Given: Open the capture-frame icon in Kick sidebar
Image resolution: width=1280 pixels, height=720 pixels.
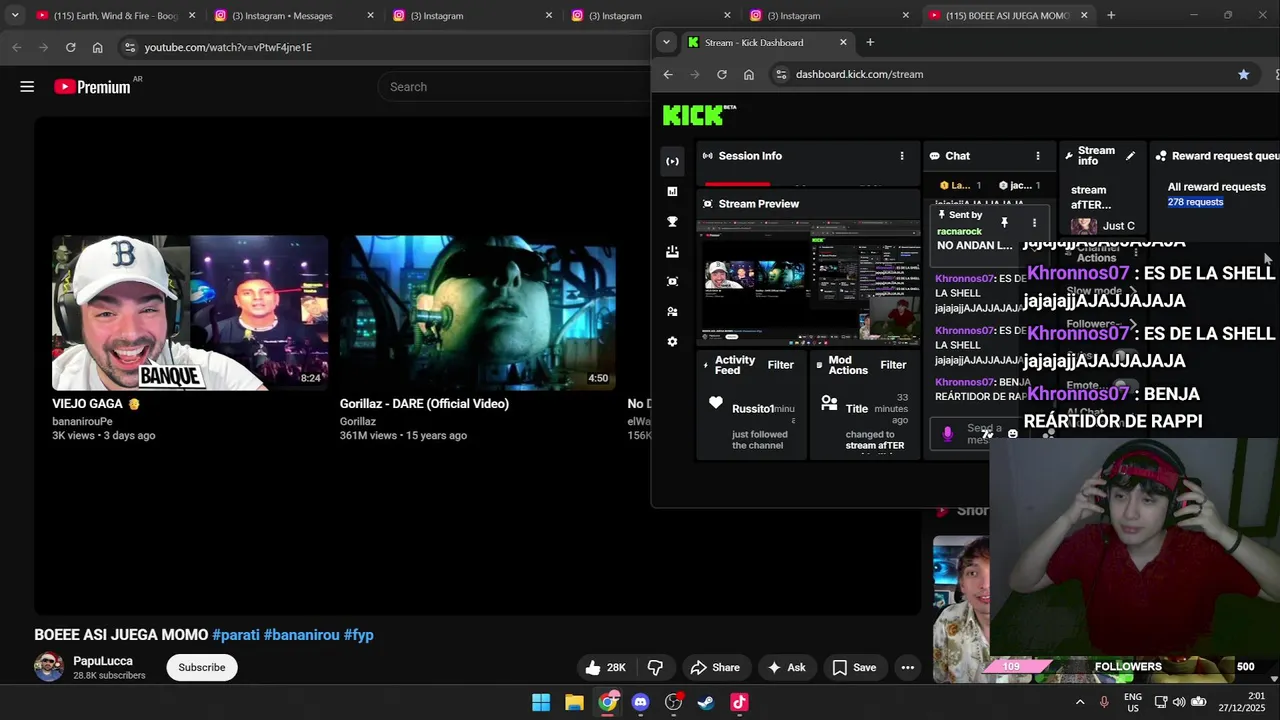Looking at the screenshot, I should pyautogui.click(x=672, y=281).
